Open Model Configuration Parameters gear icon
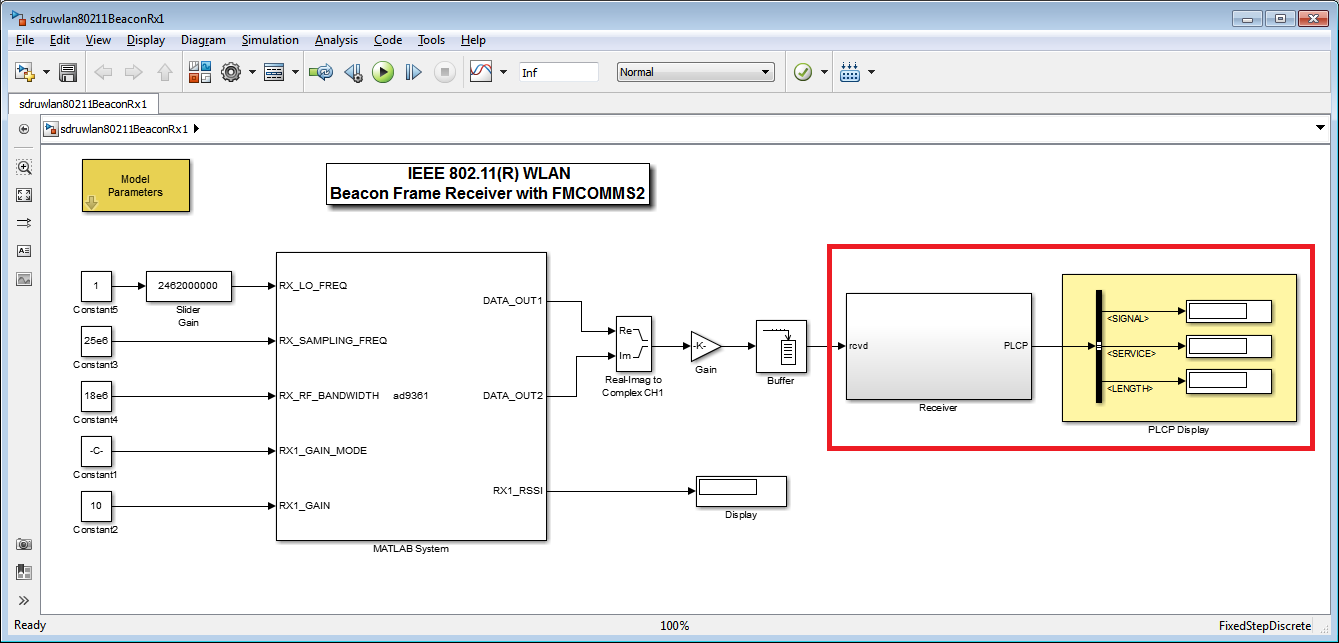 tap(231, 72)
